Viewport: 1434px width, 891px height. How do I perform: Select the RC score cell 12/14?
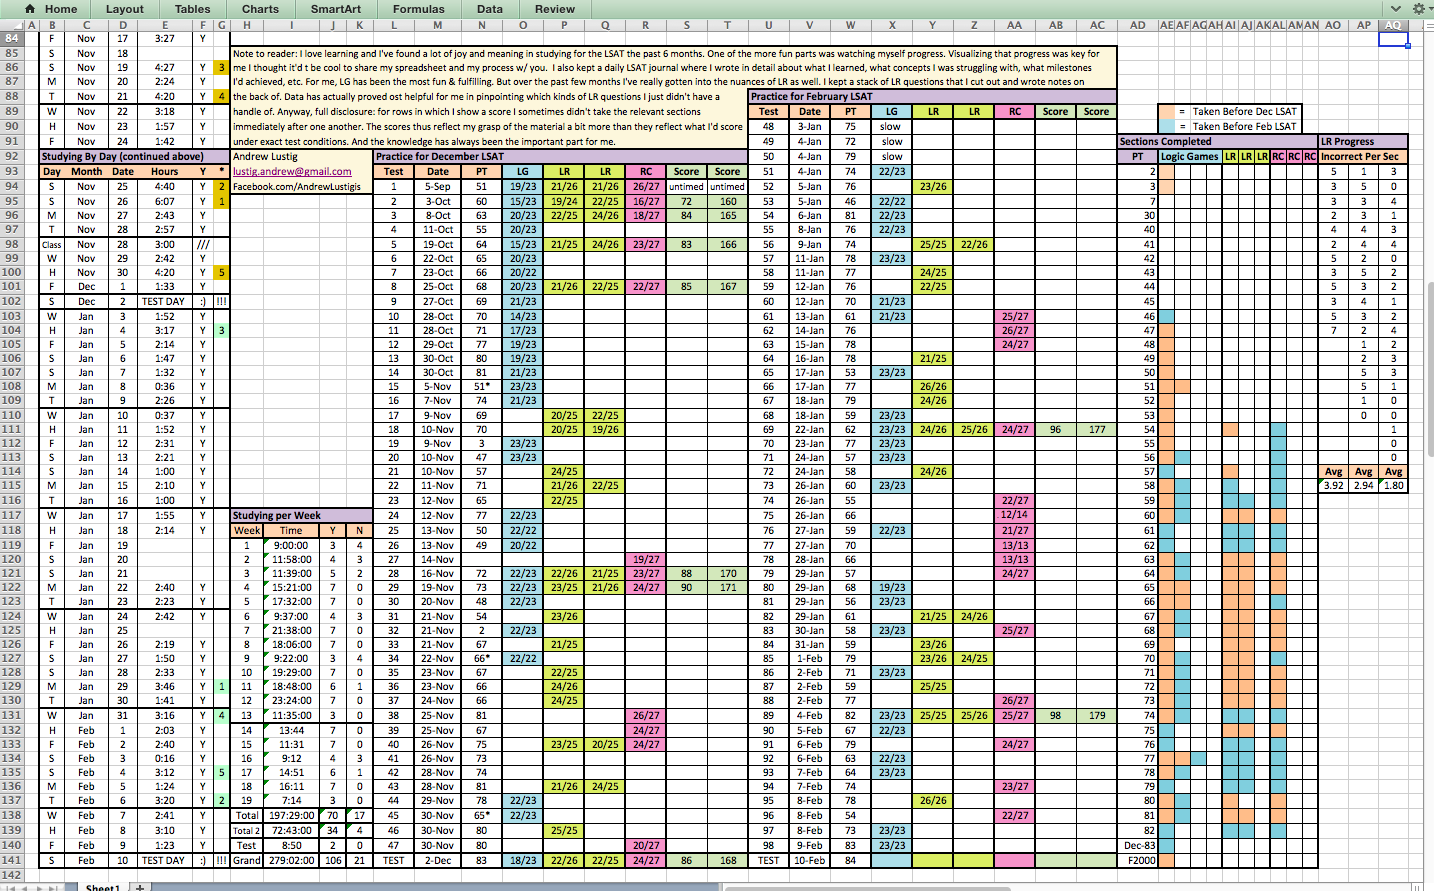click(1014, 515)
